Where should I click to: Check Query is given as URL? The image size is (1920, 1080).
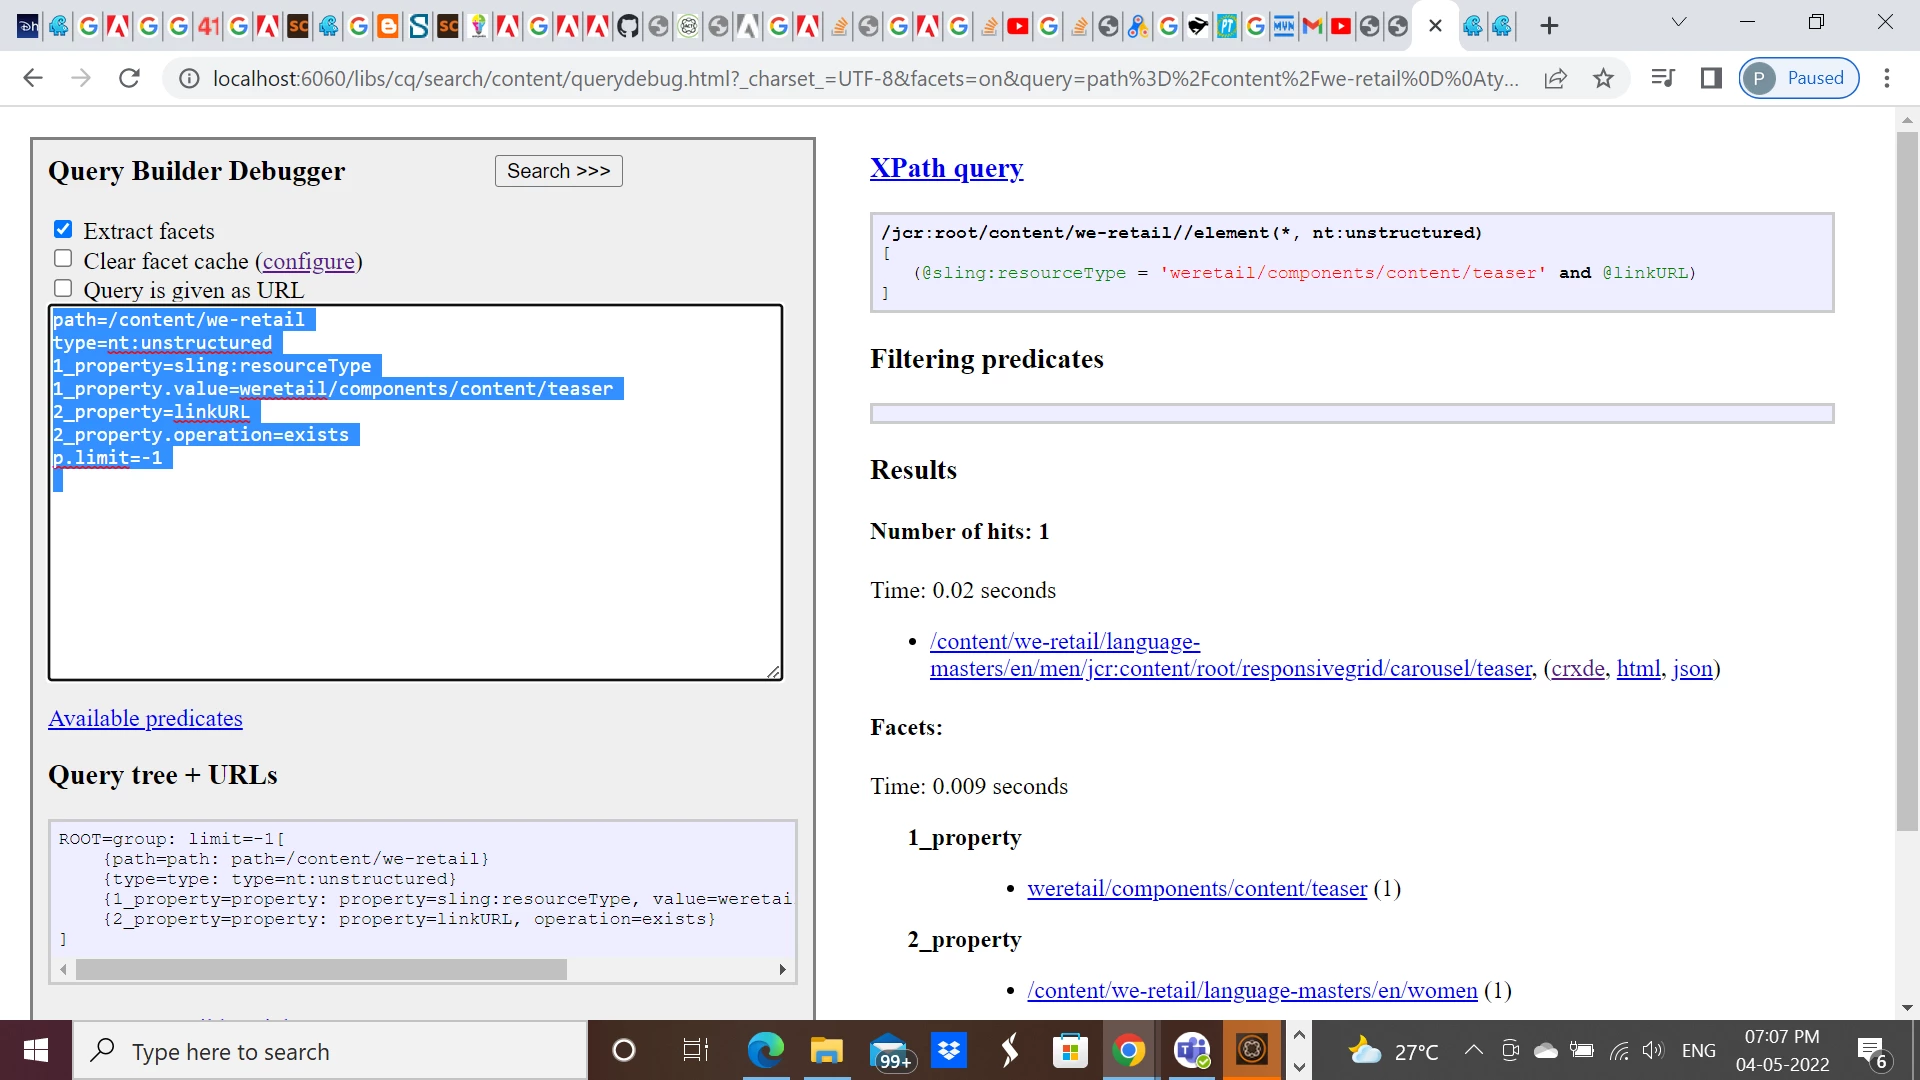point(63,289)
